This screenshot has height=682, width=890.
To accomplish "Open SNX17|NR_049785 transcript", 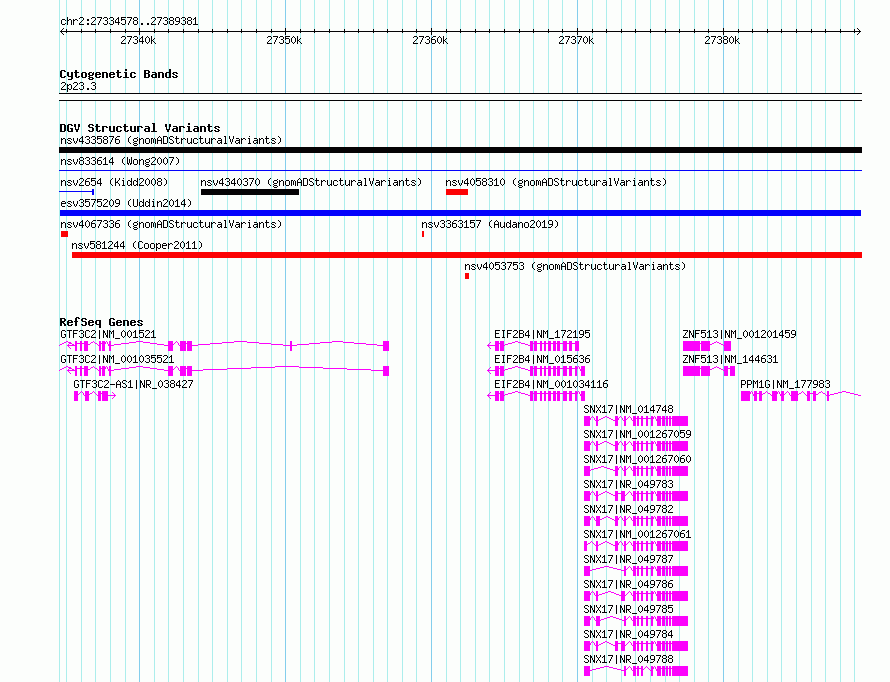I will 628,609.
